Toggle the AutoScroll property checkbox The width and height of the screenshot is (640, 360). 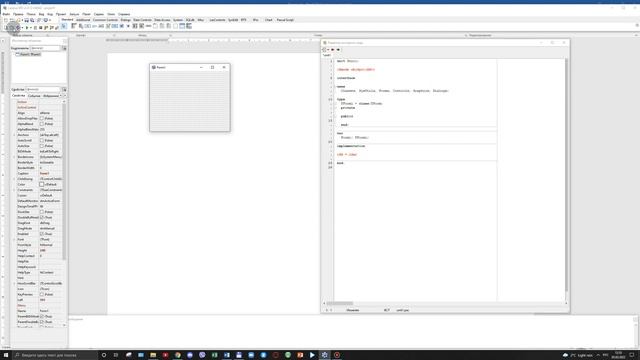point(42,140)
